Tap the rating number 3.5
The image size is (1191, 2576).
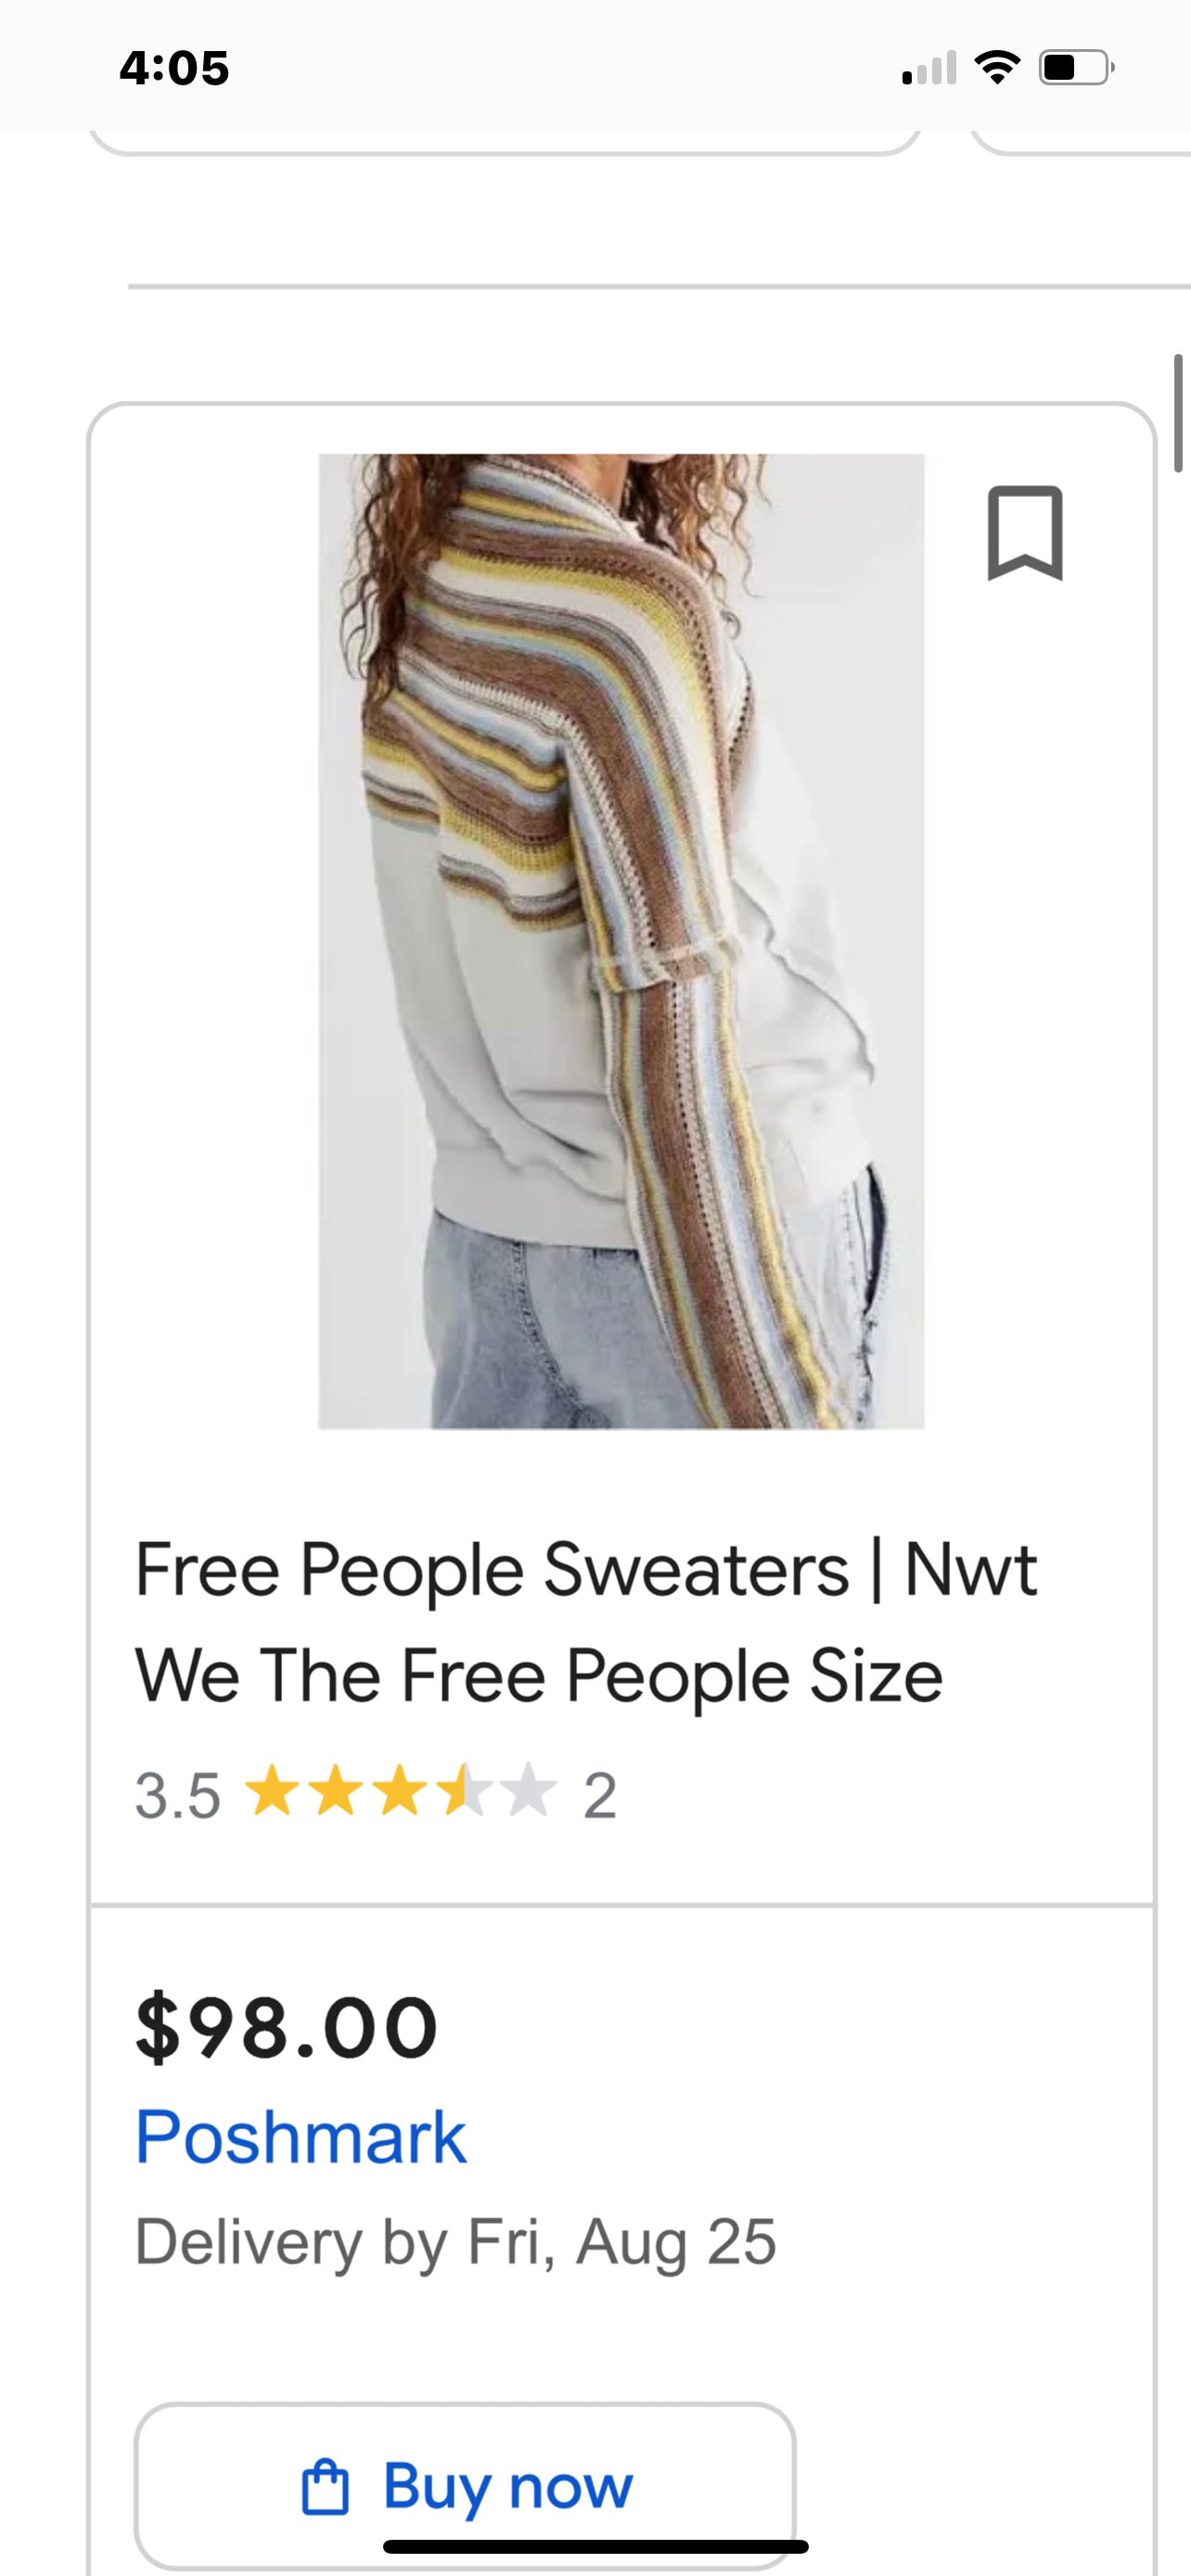[177, 1795]
